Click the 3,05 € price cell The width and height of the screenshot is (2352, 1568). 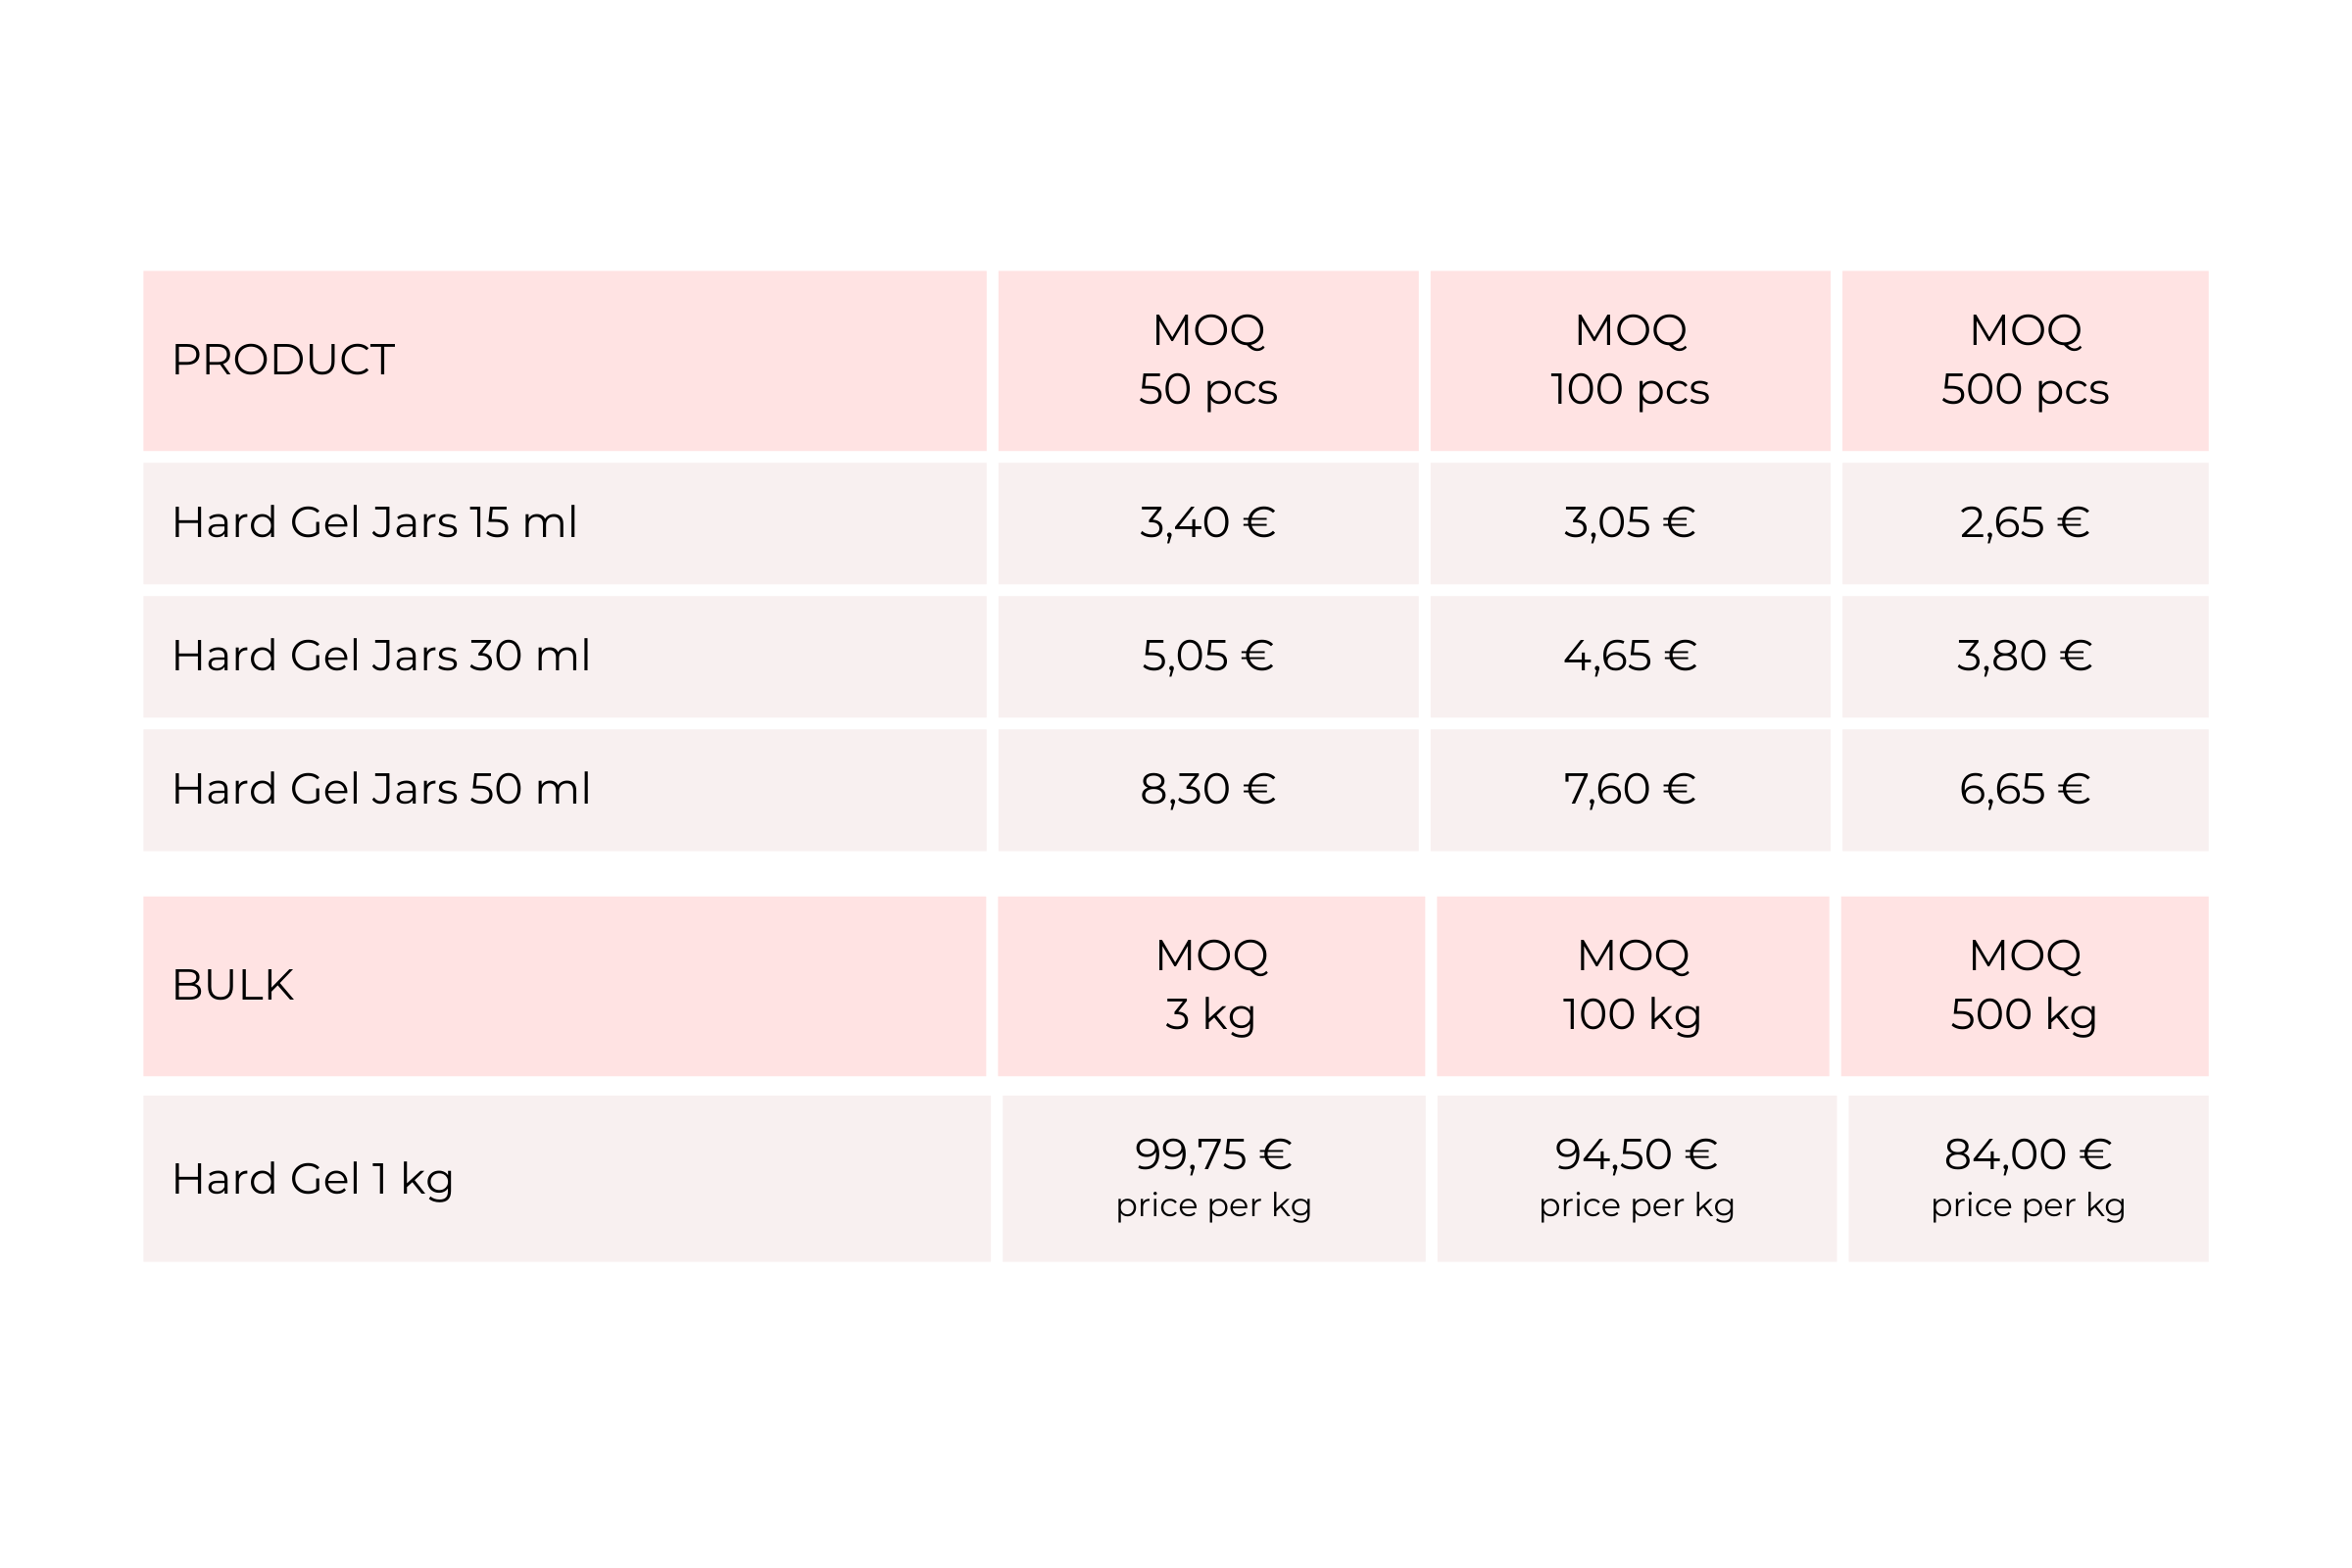(1629, 523)
